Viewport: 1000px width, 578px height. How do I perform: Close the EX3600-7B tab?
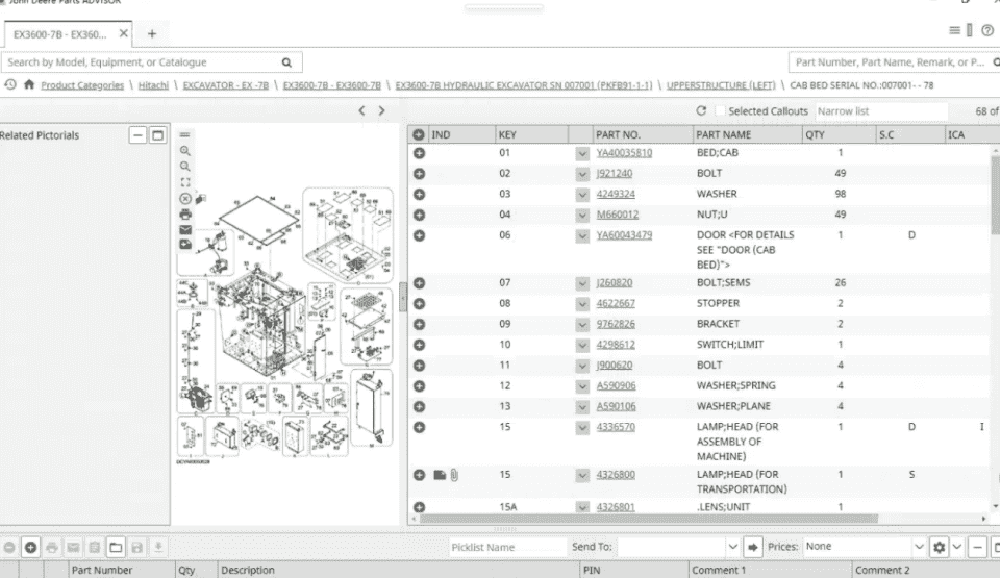124,33
